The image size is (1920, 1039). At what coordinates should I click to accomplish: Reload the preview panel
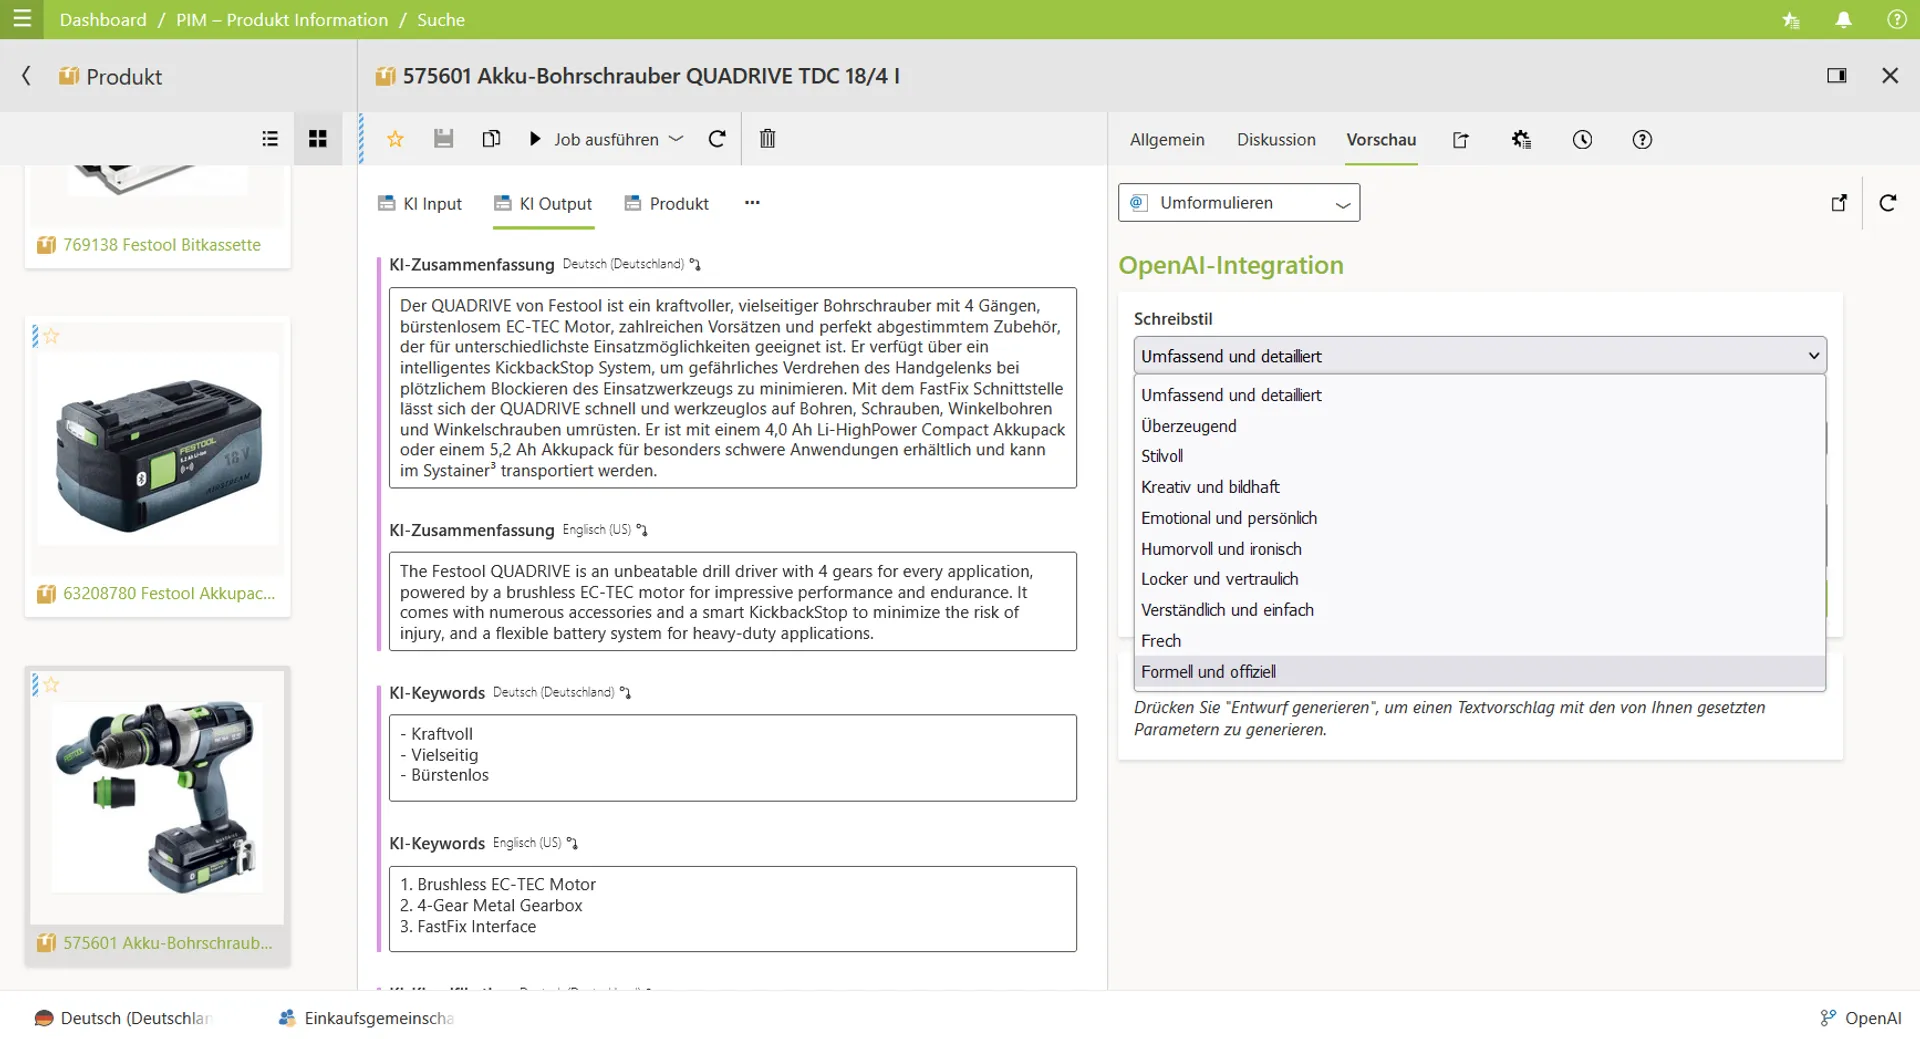1888,203
